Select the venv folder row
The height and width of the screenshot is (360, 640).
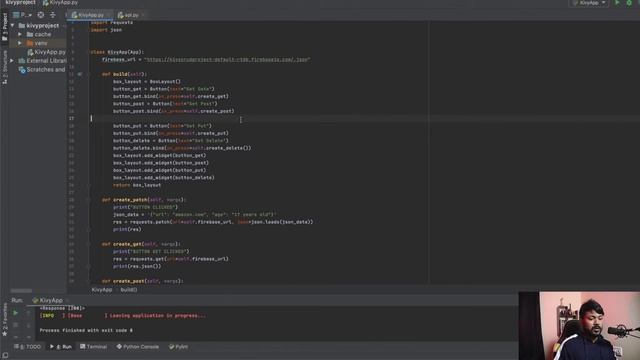click(x=37, y=43)
